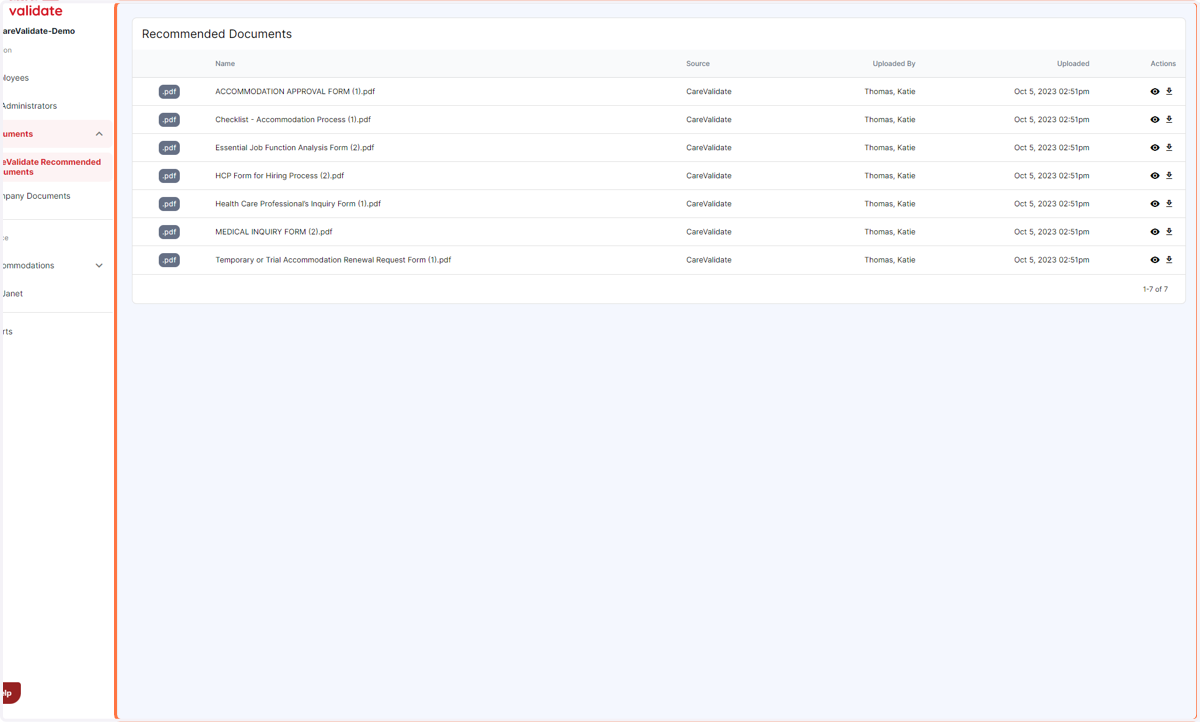The height and width of the screenshot is (722, 1200).
Task: Click the red Help button
Action: [10, 693]
